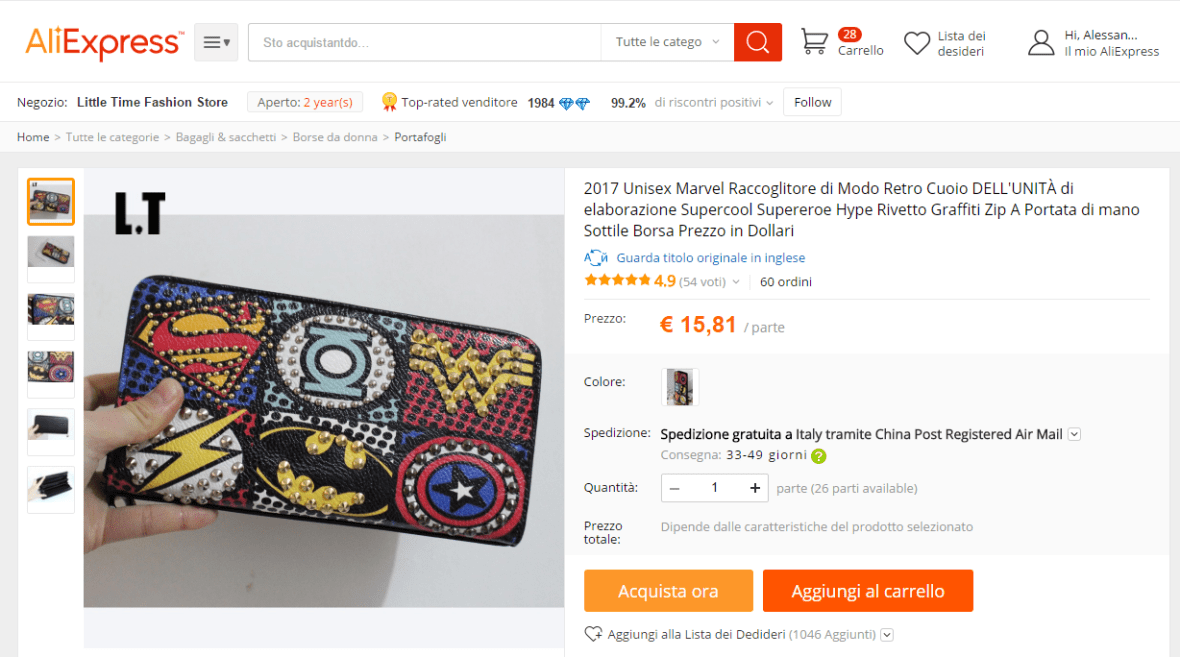The width and height of the screenshot is (1180, 657).
Task: Click the AliExpress logo
Action: [x=104, y=43]
